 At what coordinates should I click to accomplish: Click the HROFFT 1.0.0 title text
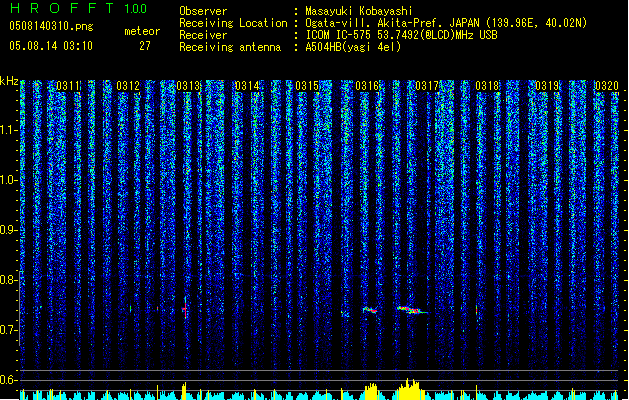[79, 8]
